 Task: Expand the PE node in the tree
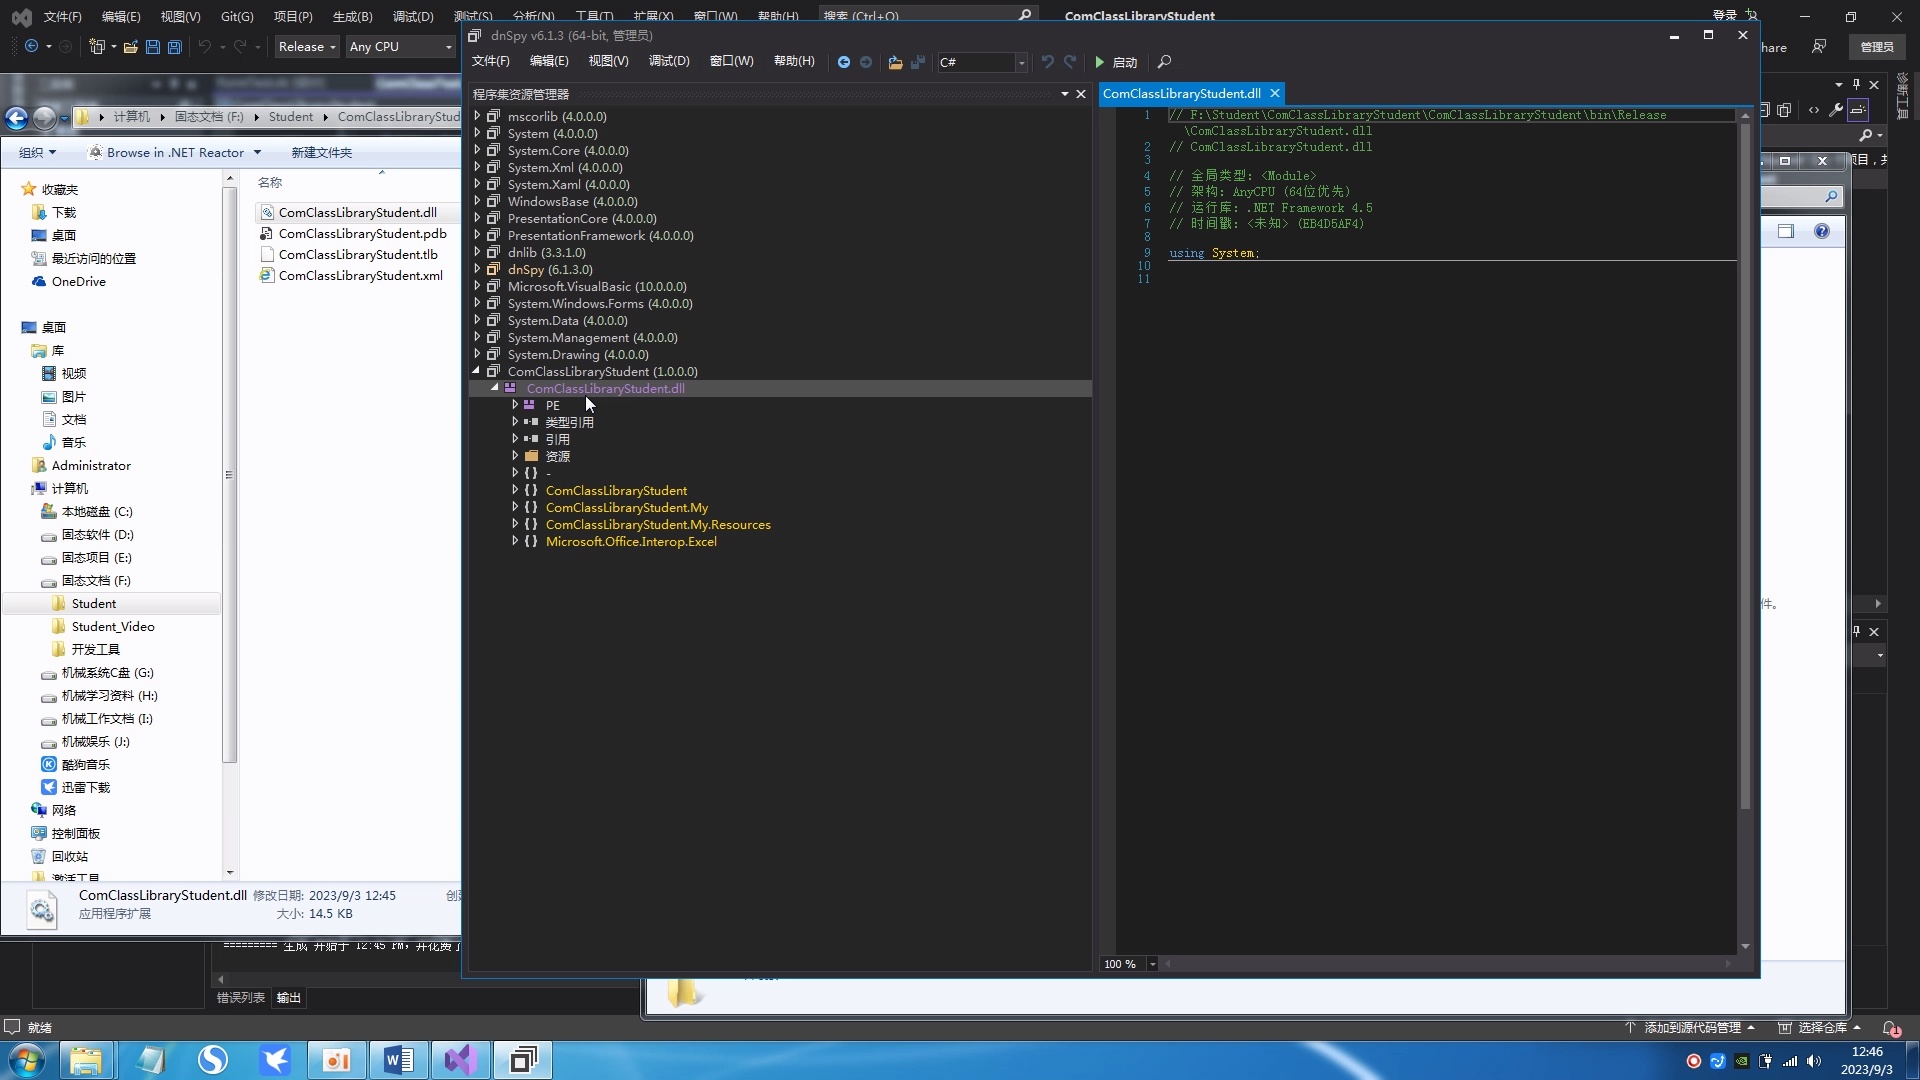pos(515,406)
